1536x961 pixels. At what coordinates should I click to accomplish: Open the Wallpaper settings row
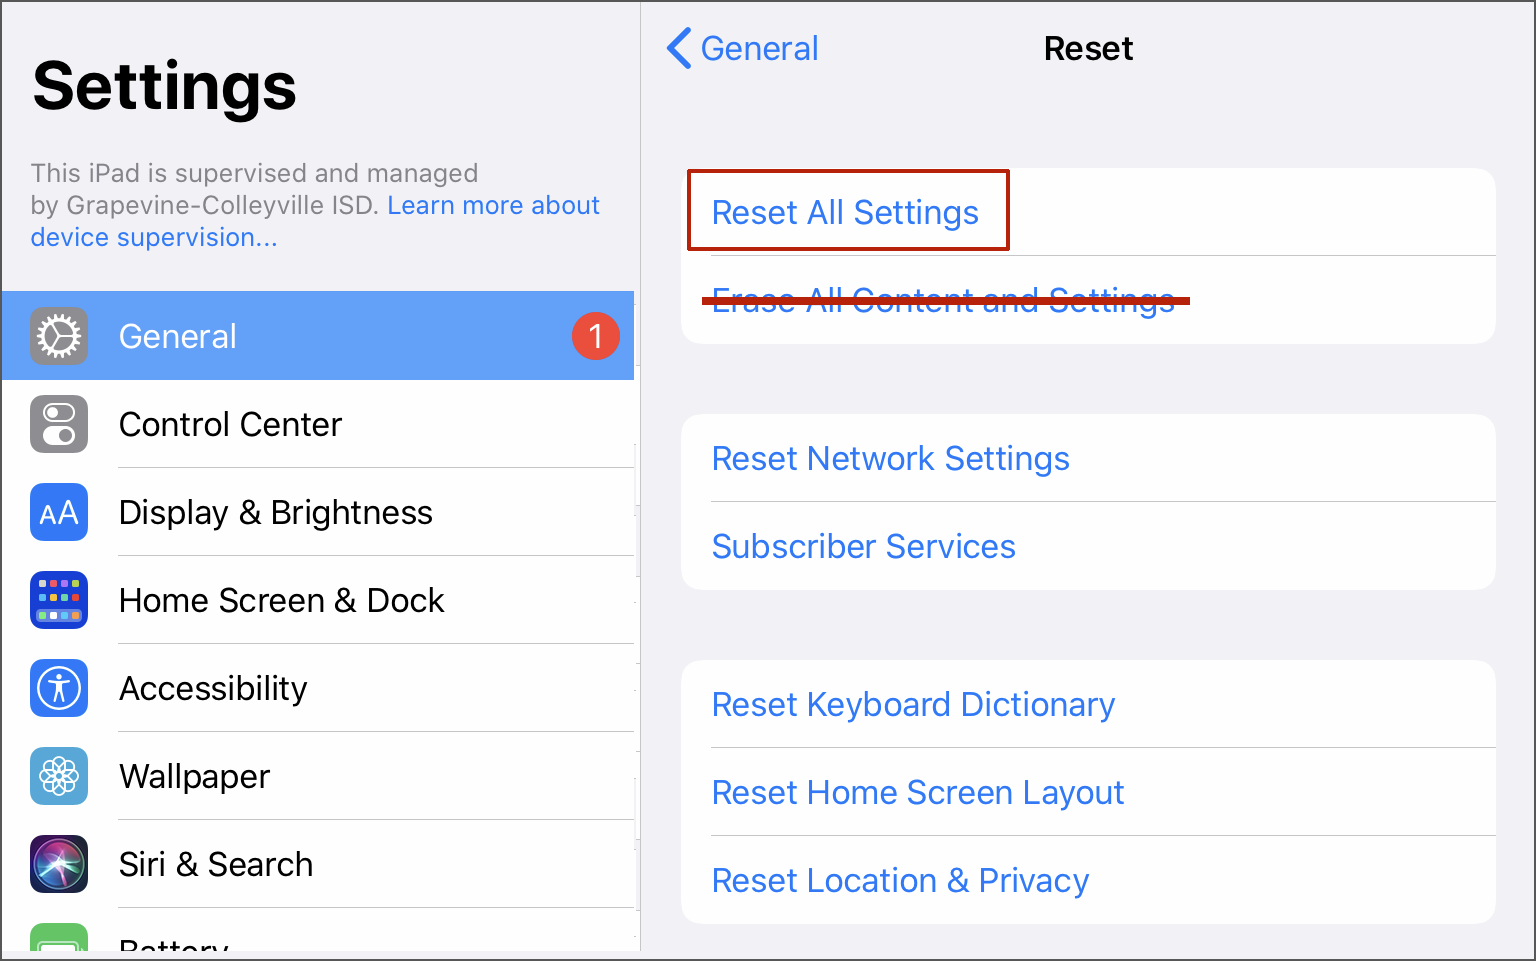click(194, 776)
